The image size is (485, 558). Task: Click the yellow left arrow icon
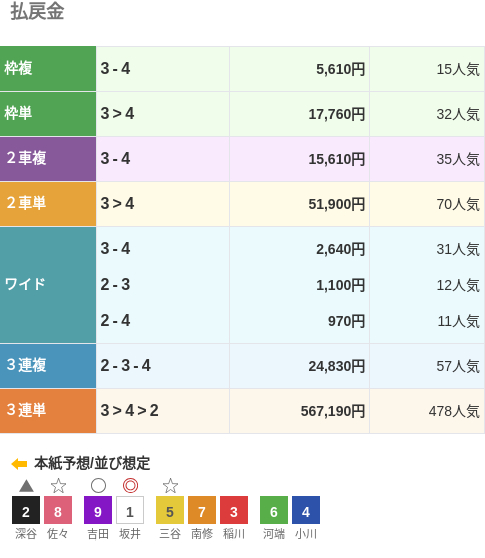[19, 464]
